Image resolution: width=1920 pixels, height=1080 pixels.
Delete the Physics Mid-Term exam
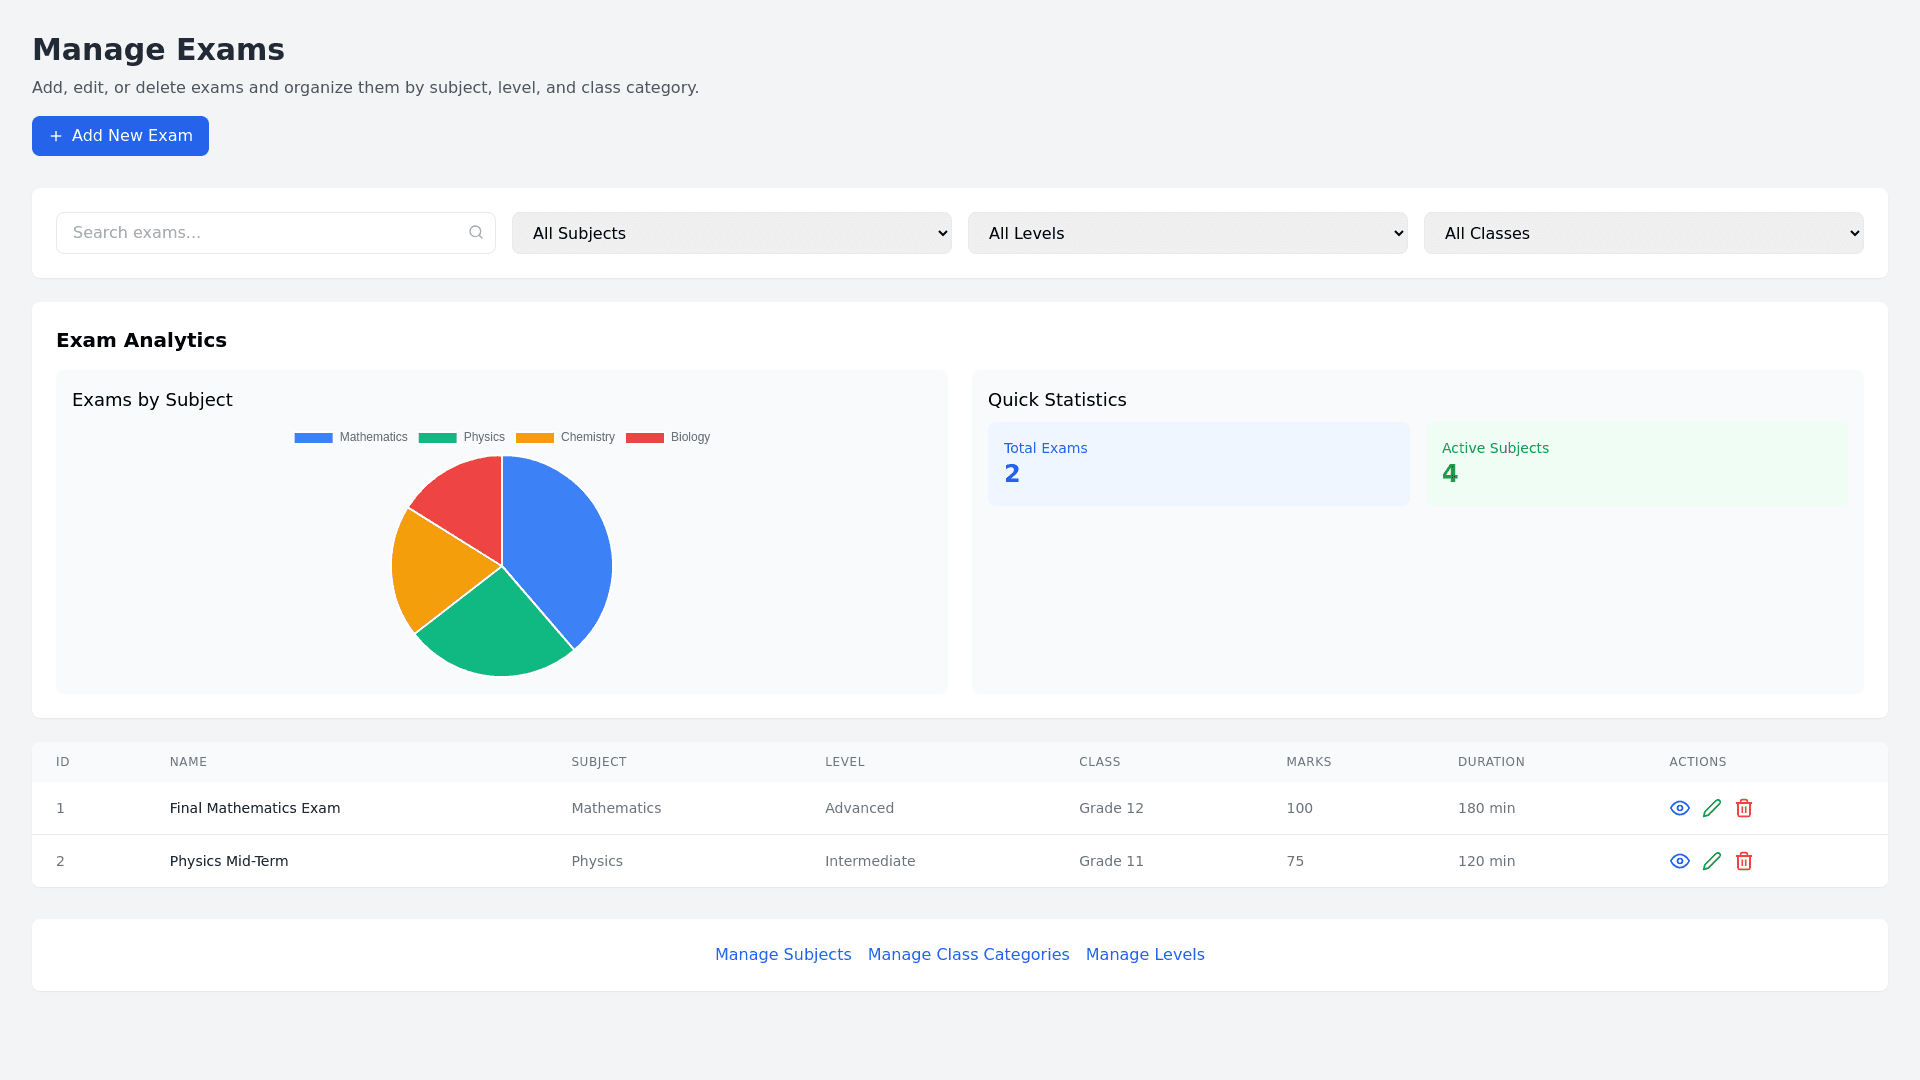[1744, 861]
